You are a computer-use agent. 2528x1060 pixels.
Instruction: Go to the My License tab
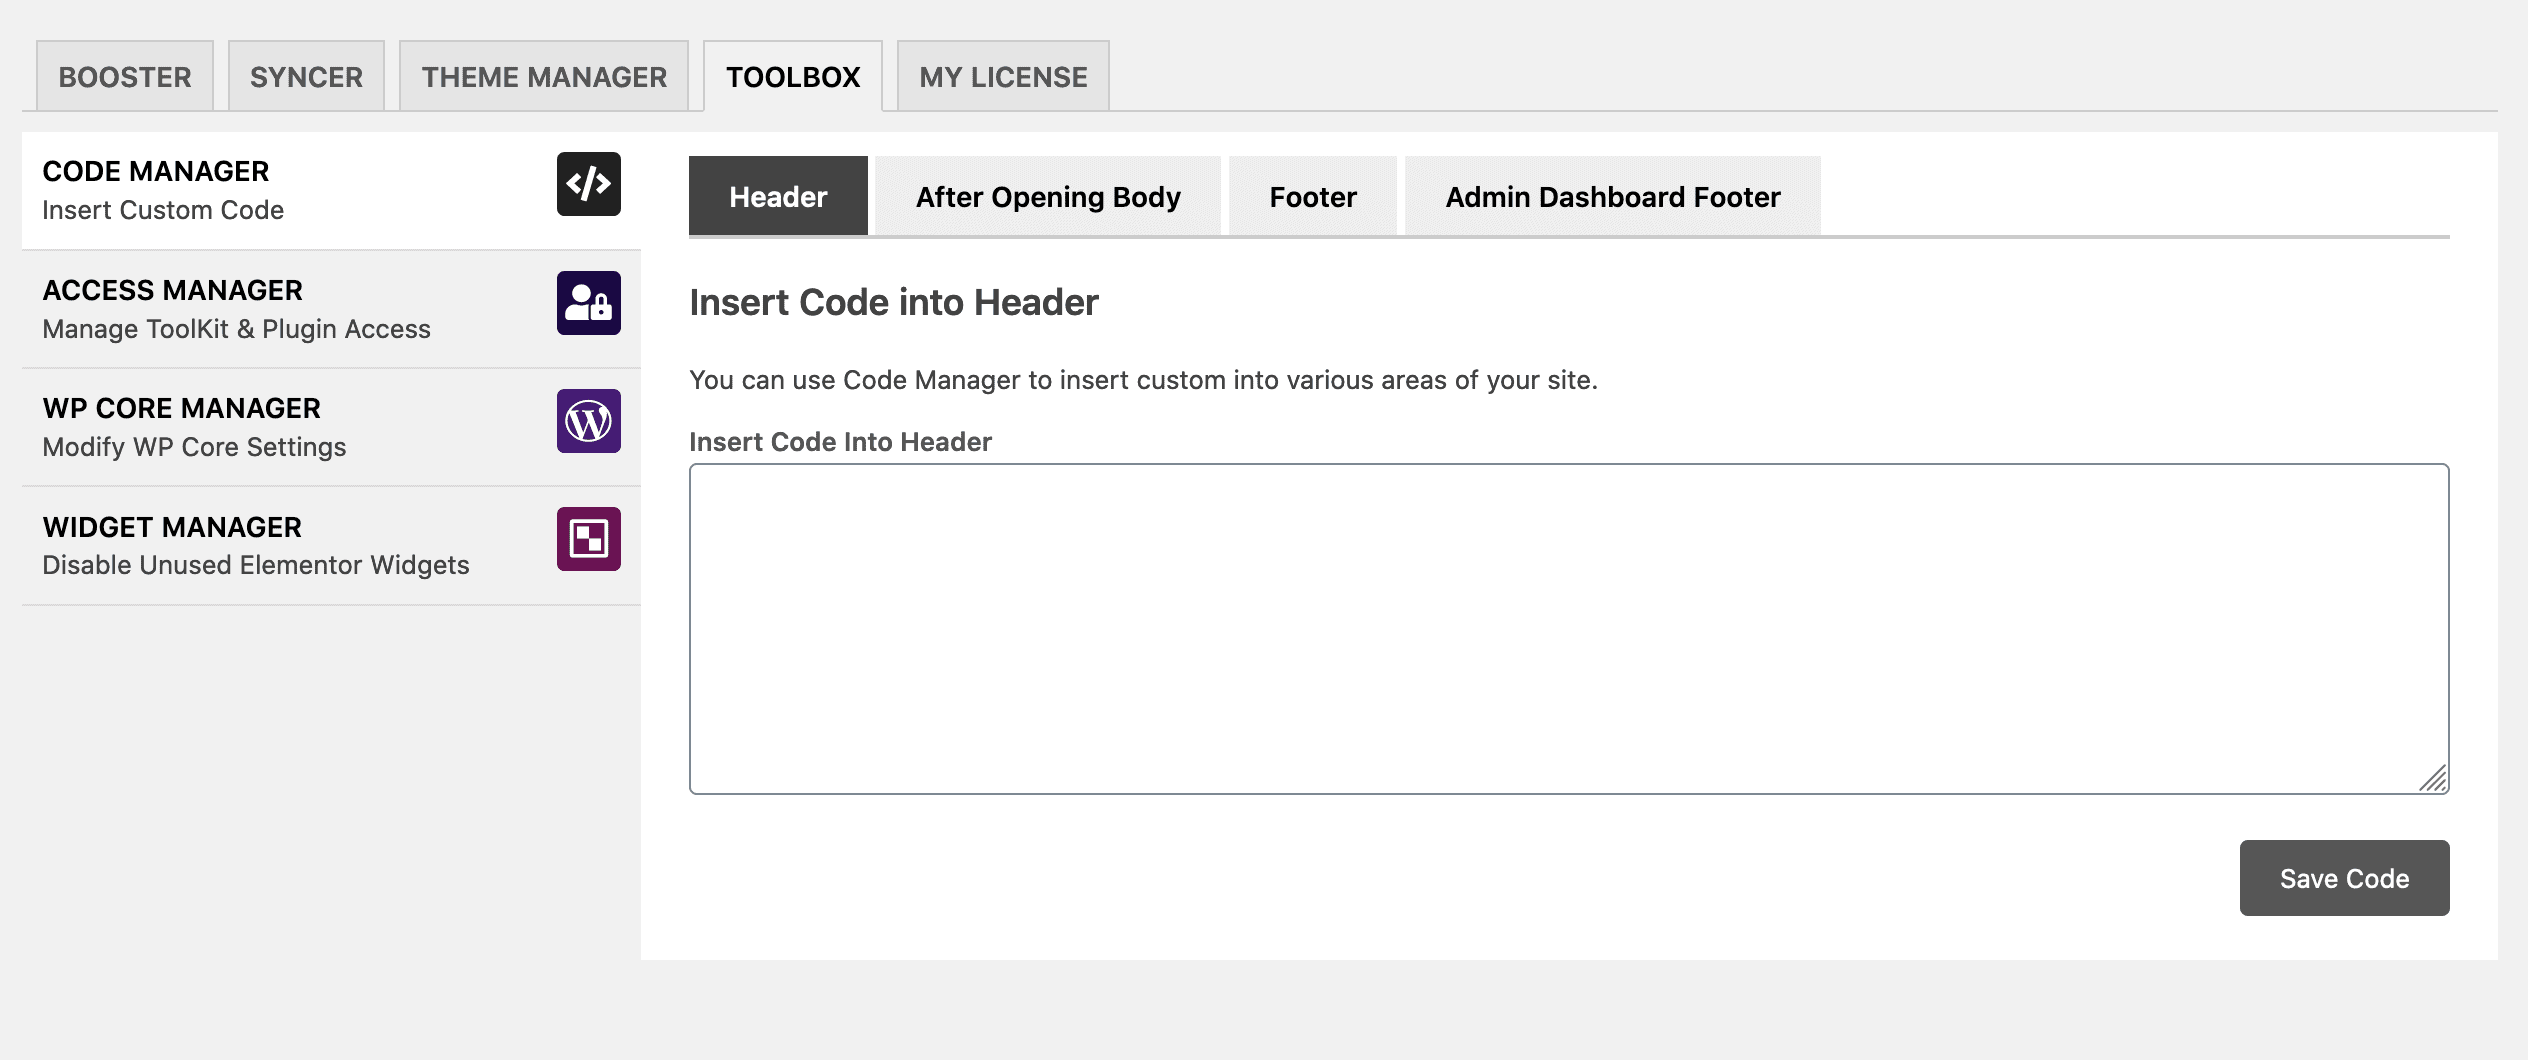[1003, 77]
